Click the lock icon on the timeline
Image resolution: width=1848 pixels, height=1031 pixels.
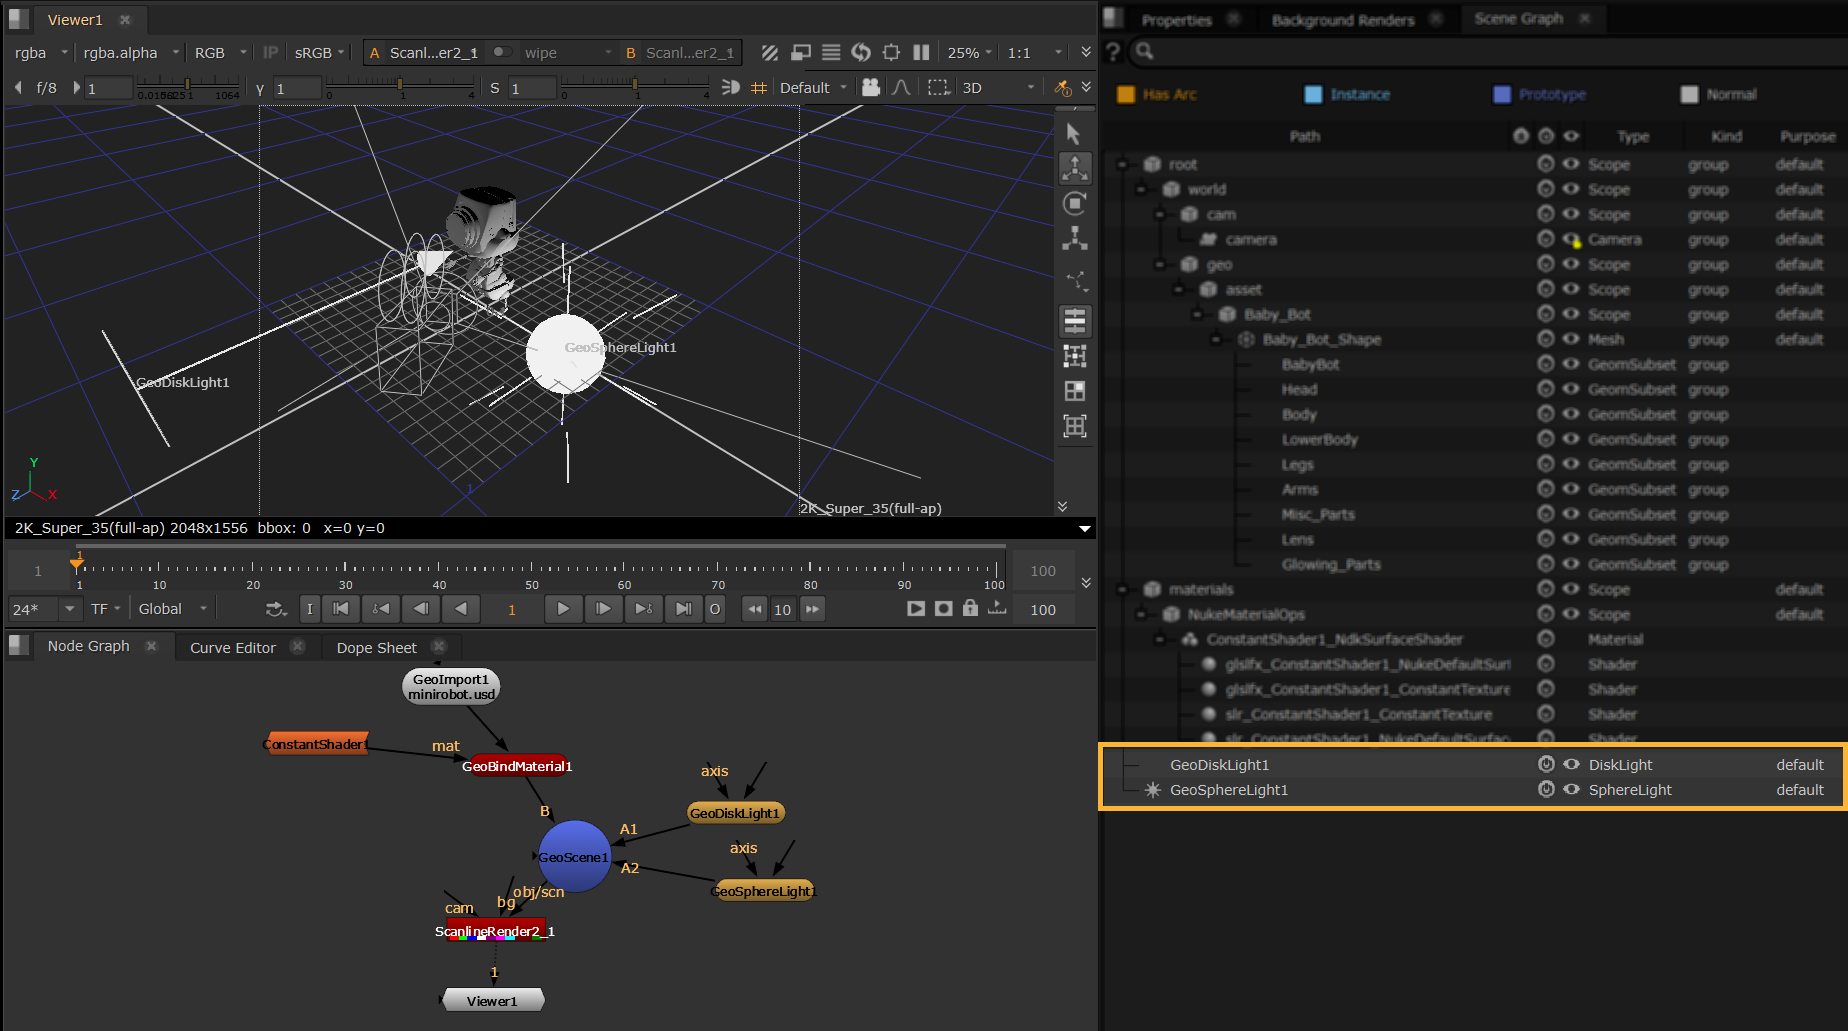click(970, 608)
